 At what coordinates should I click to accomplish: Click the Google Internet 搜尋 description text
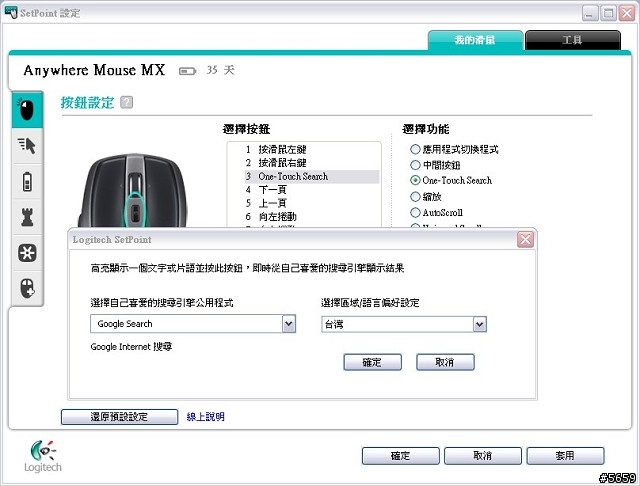pos(131,347)
